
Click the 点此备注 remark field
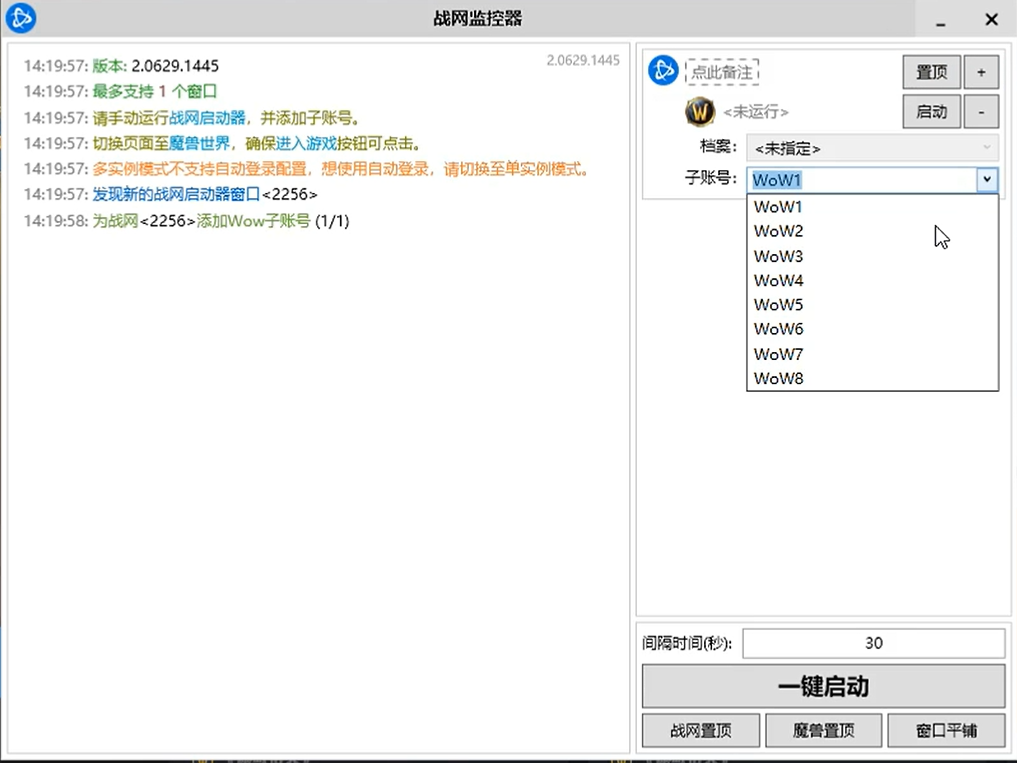click(722, 71)
